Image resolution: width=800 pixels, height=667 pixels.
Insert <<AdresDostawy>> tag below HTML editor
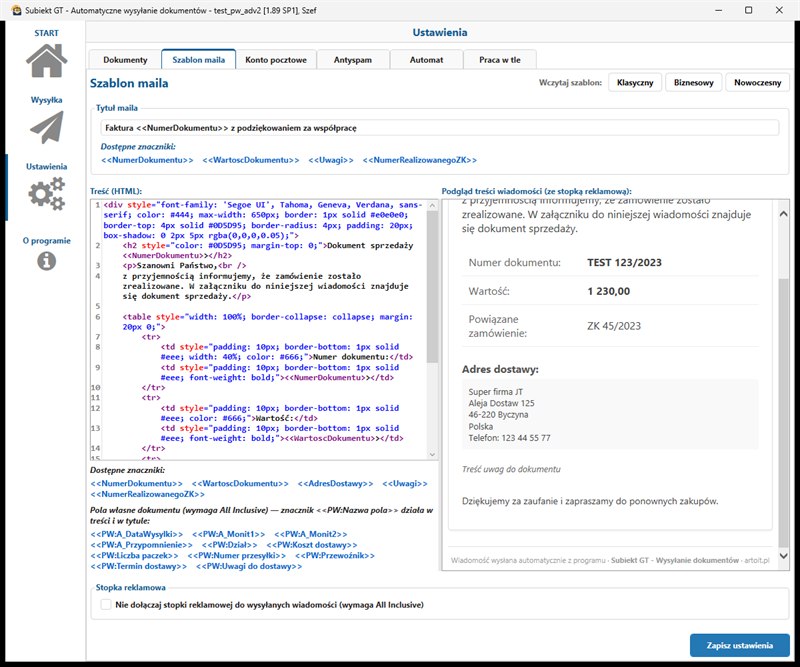coord(335,483)
